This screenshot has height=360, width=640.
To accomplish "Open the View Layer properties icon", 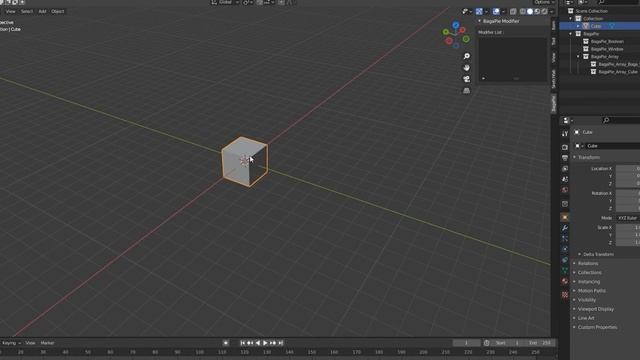I will pyautogui.click(x=565, y=169).
